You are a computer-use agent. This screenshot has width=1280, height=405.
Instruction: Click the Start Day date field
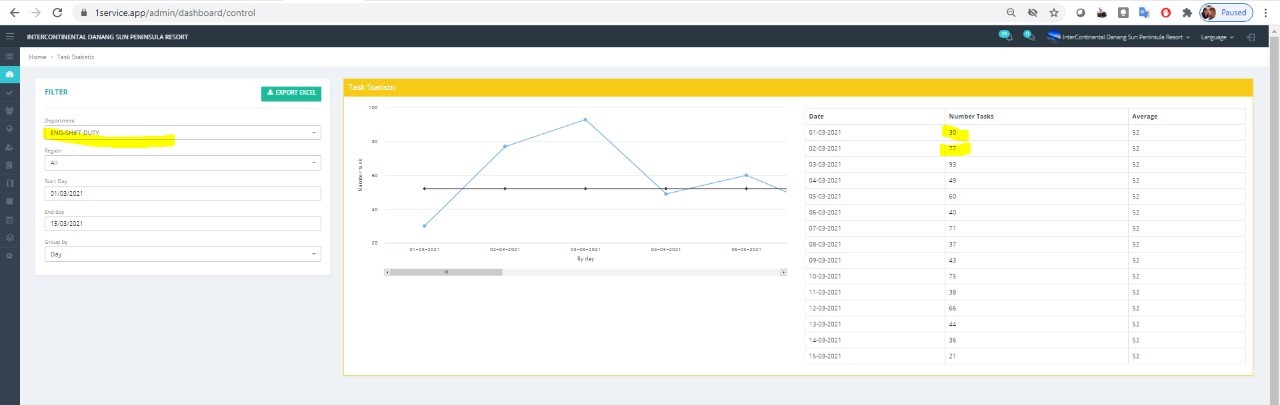click(182, 193)
